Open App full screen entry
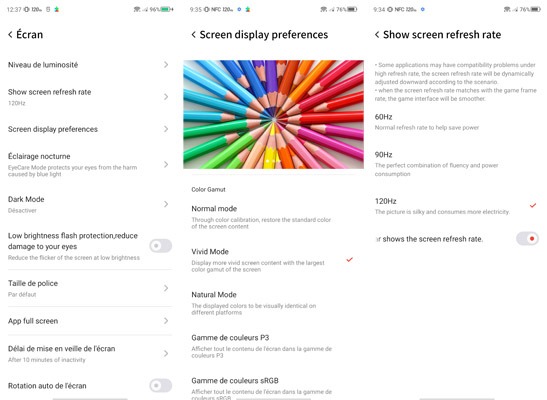Image resolution: width=547 pixels, height=400 pixels. [x=90, y=321]
